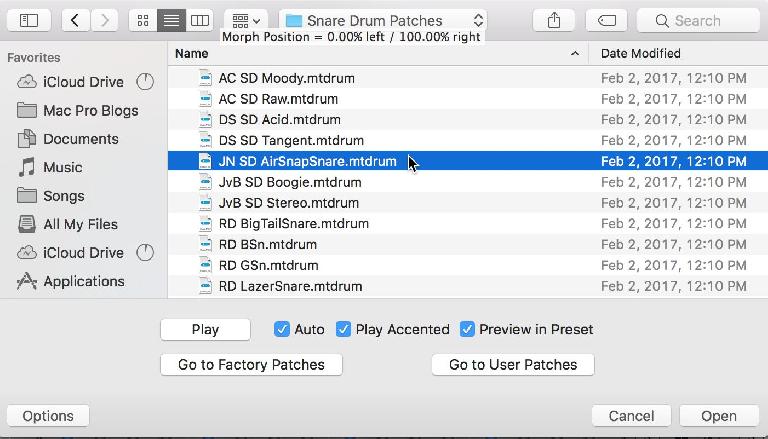Disable Preview in Preset checkbox

point(467,329)
